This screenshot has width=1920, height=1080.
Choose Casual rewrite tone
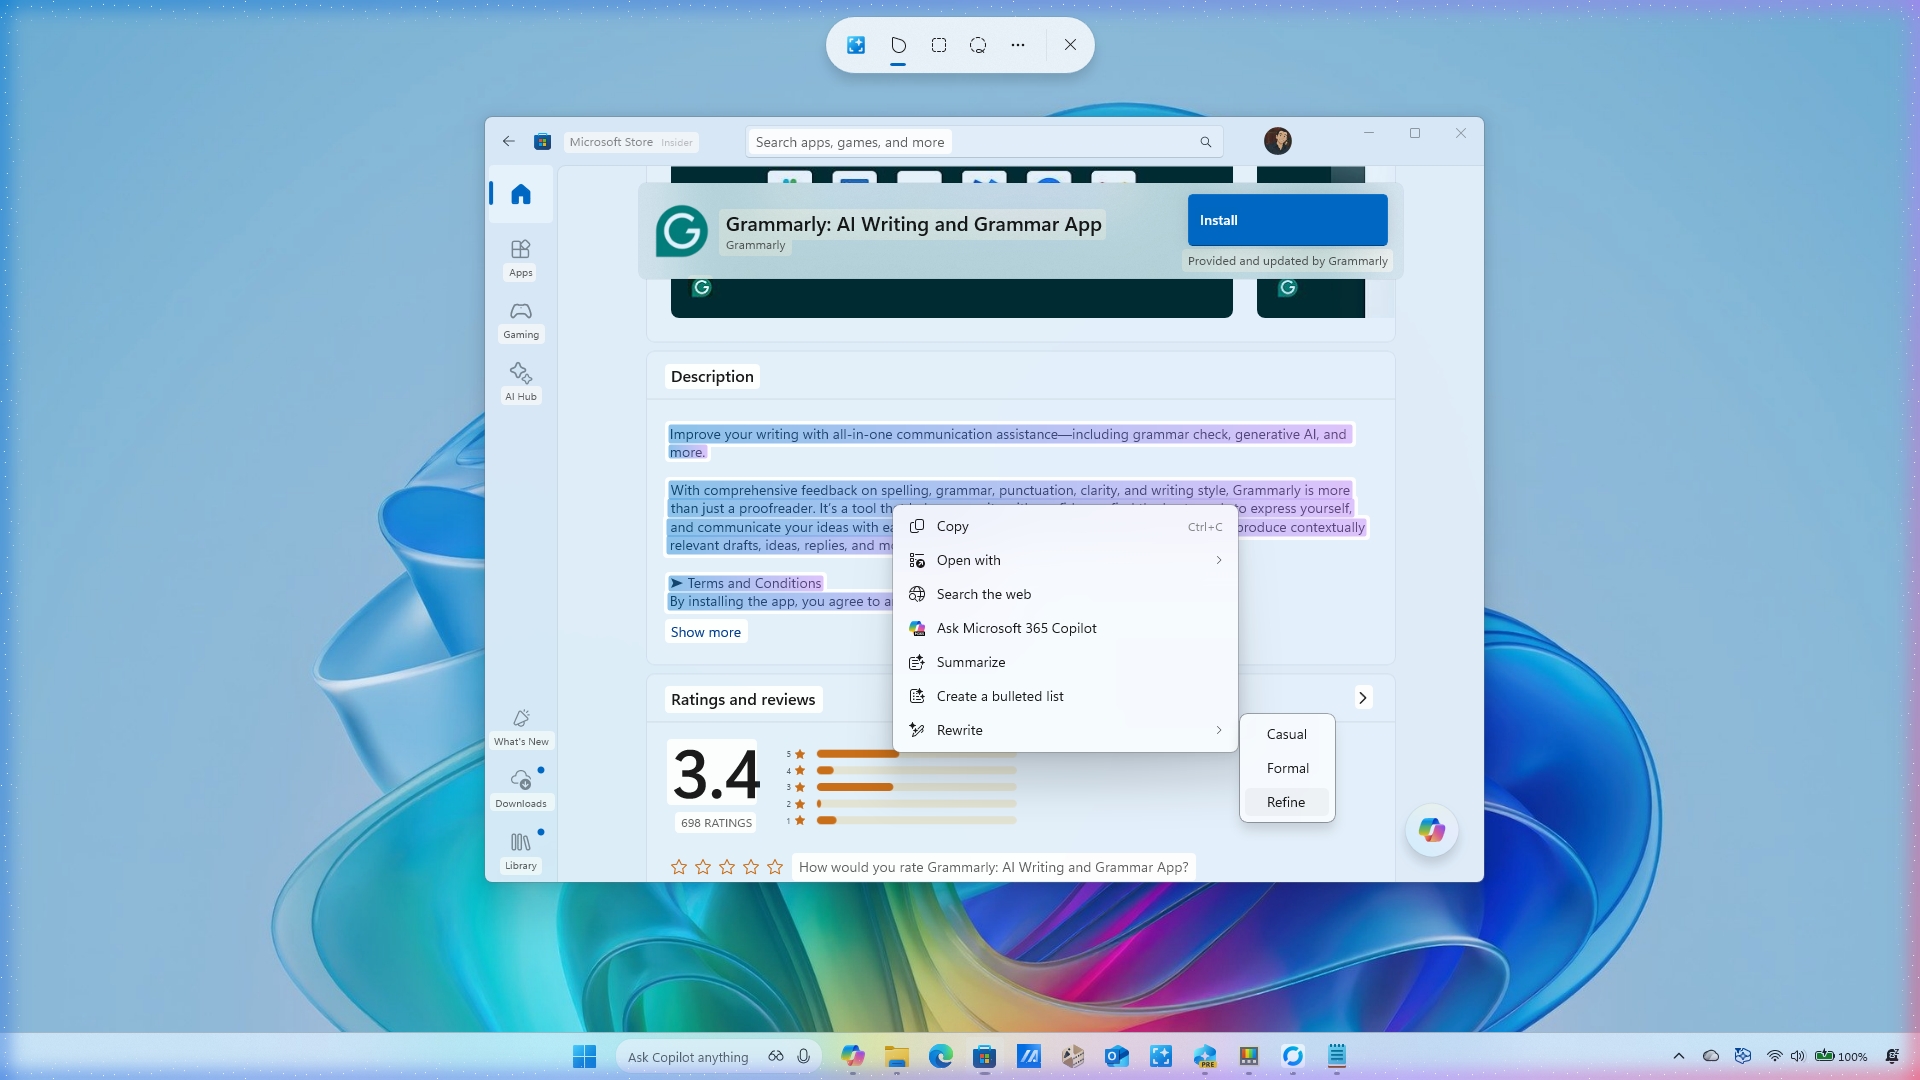click(x=1286, y=733)
